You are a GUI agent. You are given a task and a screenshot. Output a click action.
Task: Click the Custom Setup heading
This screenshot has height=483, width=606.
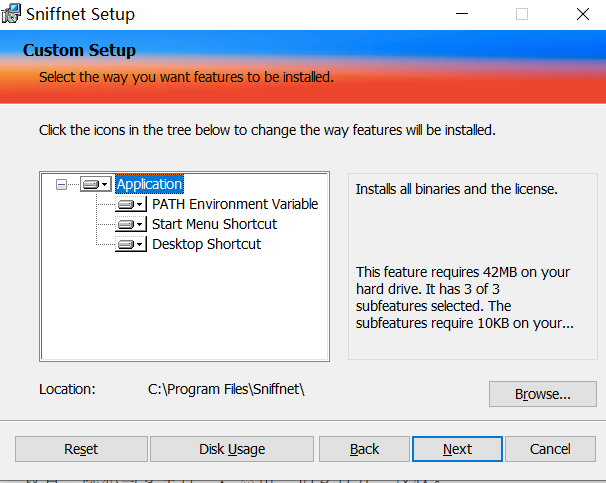(x=79, y=51)
